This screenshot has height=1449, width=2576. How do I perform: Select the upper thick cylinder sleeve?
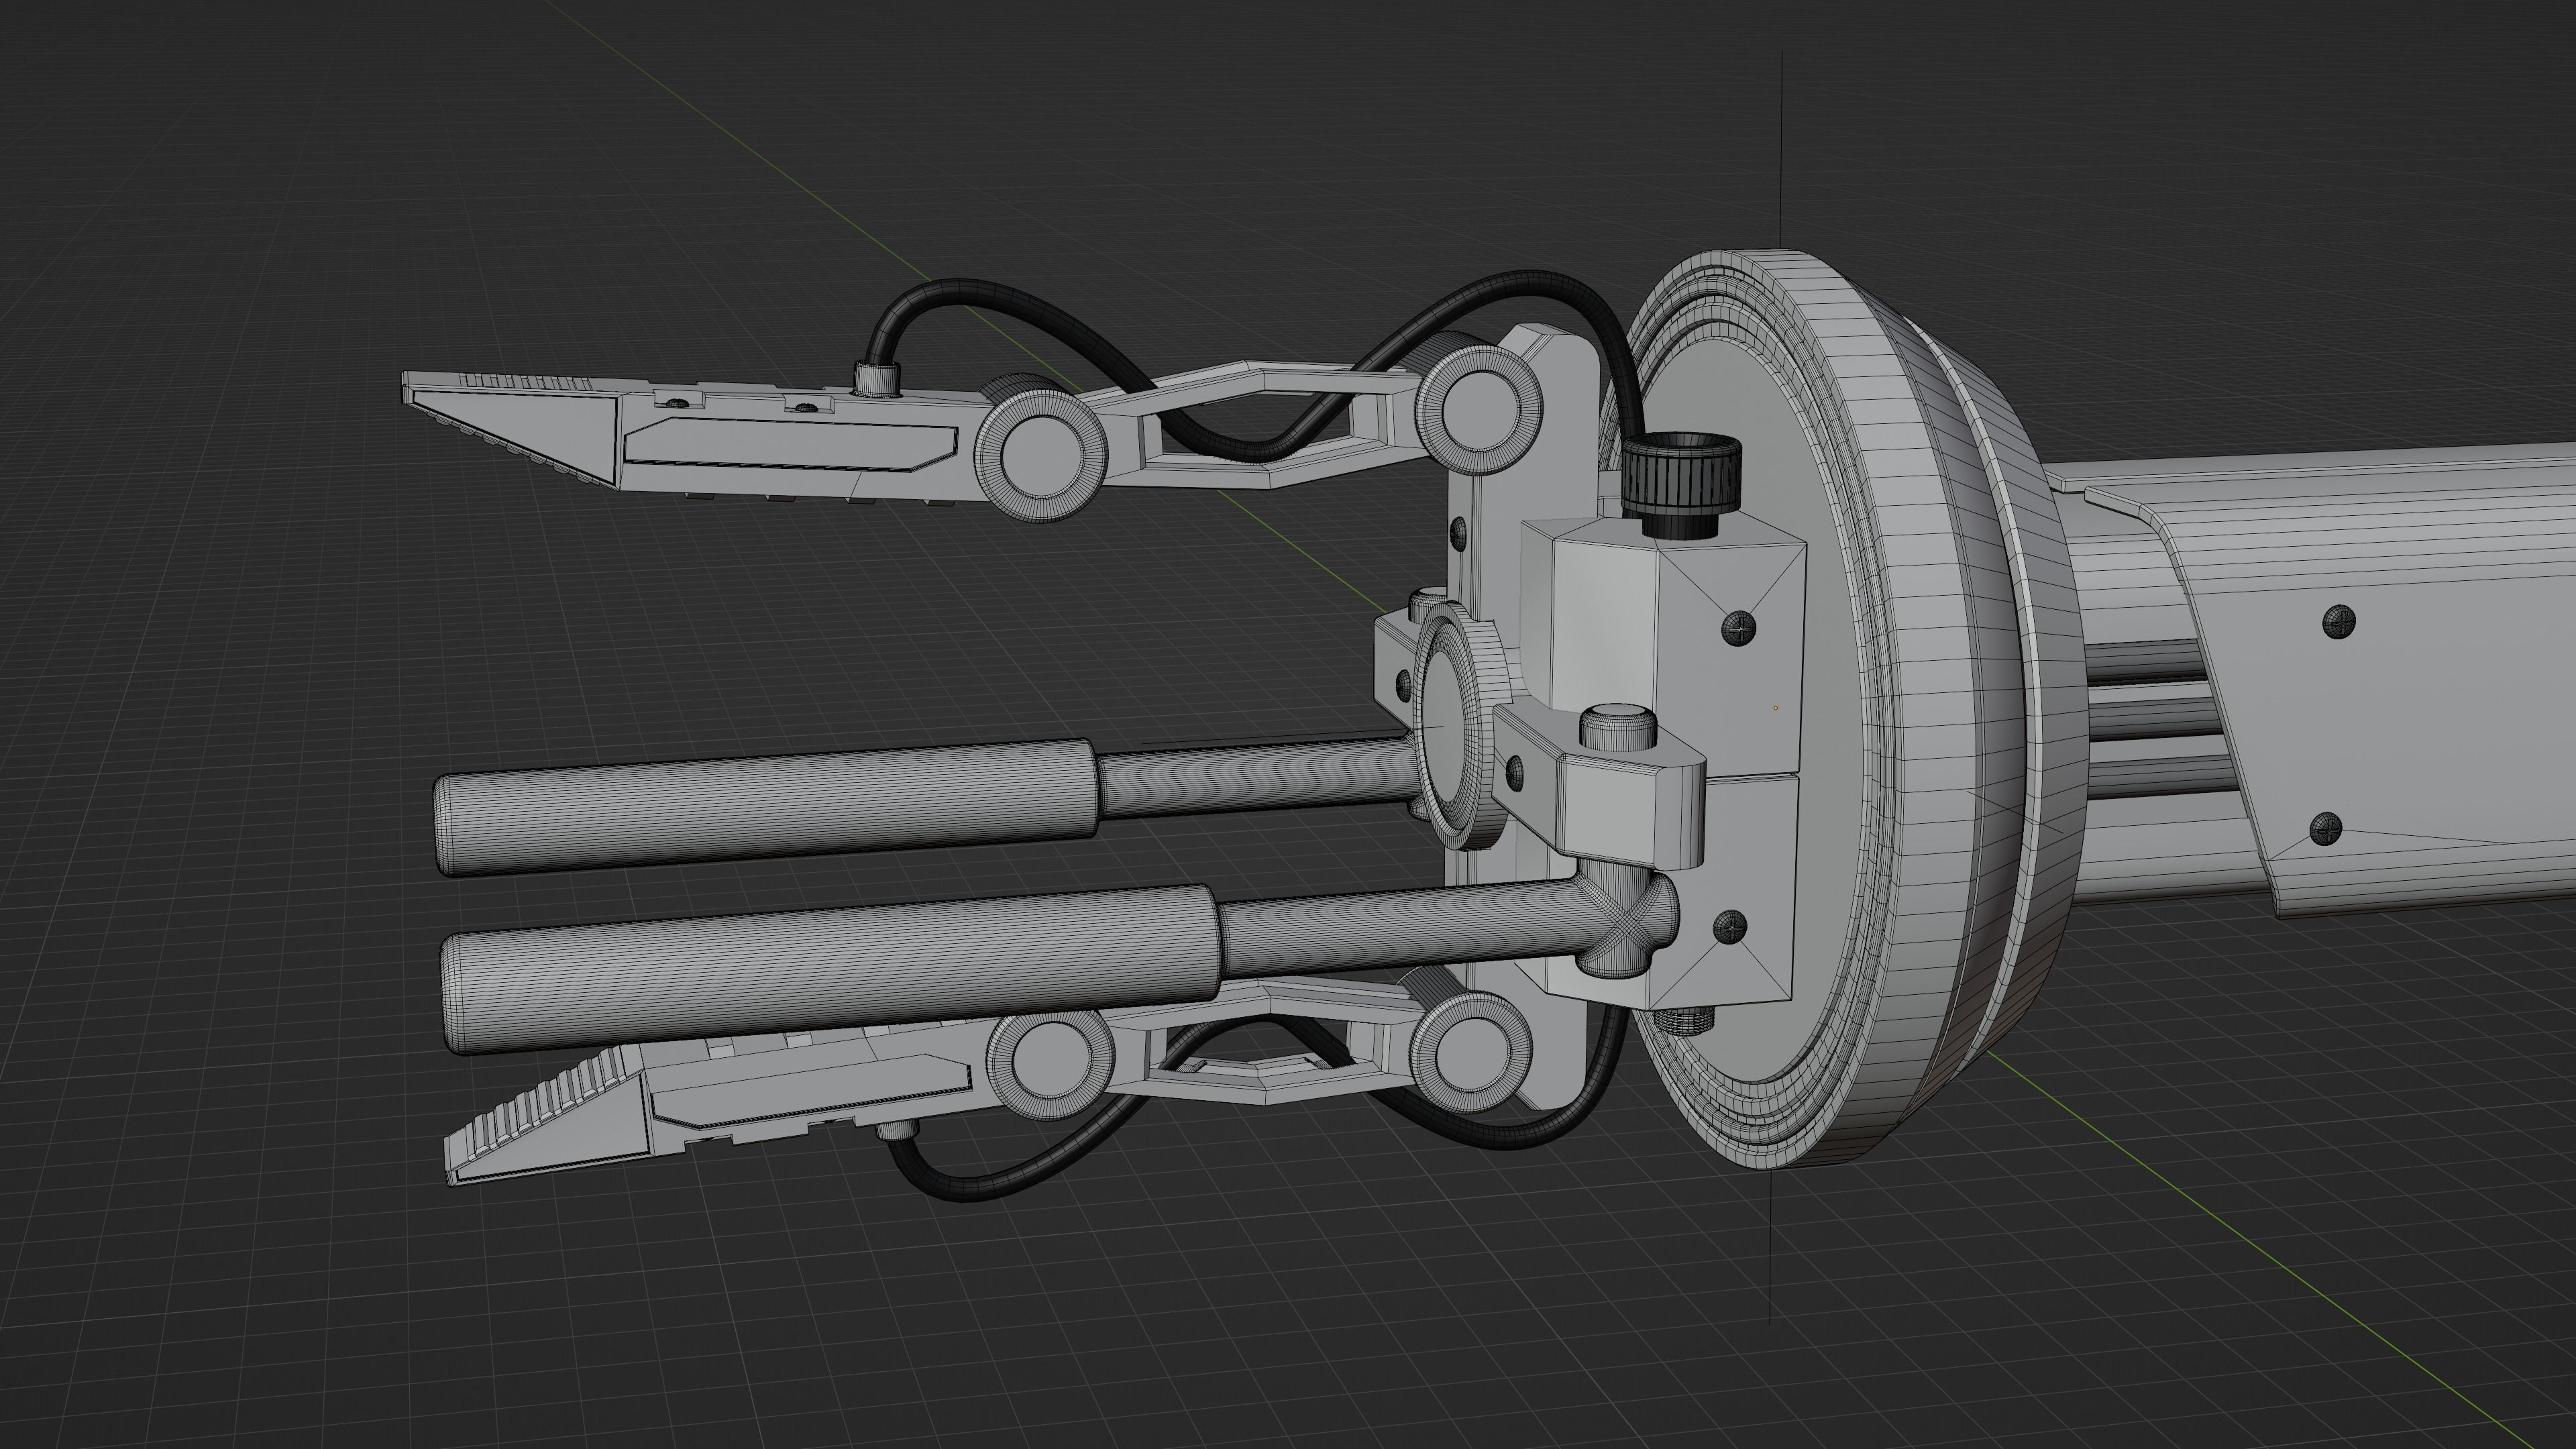(x=766, y=808)
